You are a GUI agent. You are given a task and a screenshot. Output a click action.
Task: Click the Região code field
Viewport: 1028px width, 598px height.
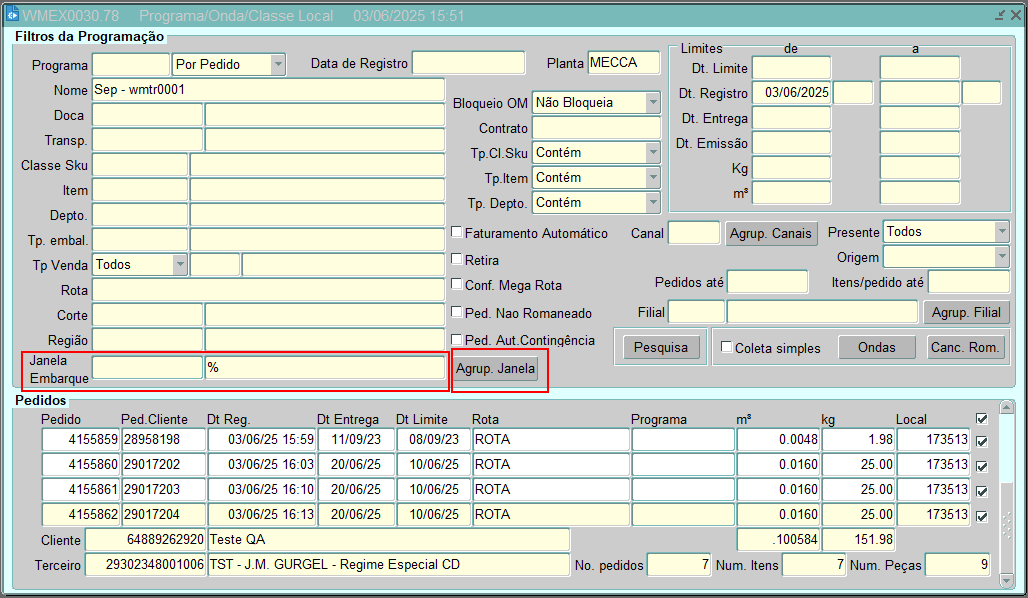click(x=148, y=340)
